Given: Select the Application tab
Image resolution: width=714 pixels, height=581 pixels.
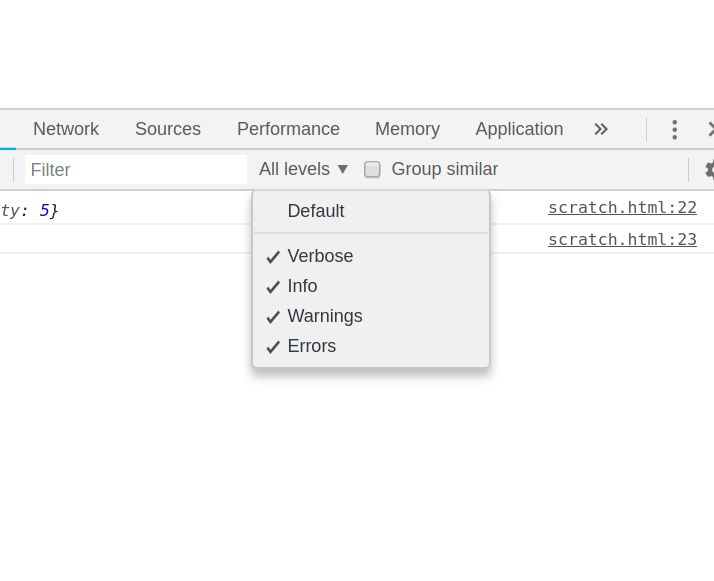Looking at the screenshot, I should (x=519, y=129).
